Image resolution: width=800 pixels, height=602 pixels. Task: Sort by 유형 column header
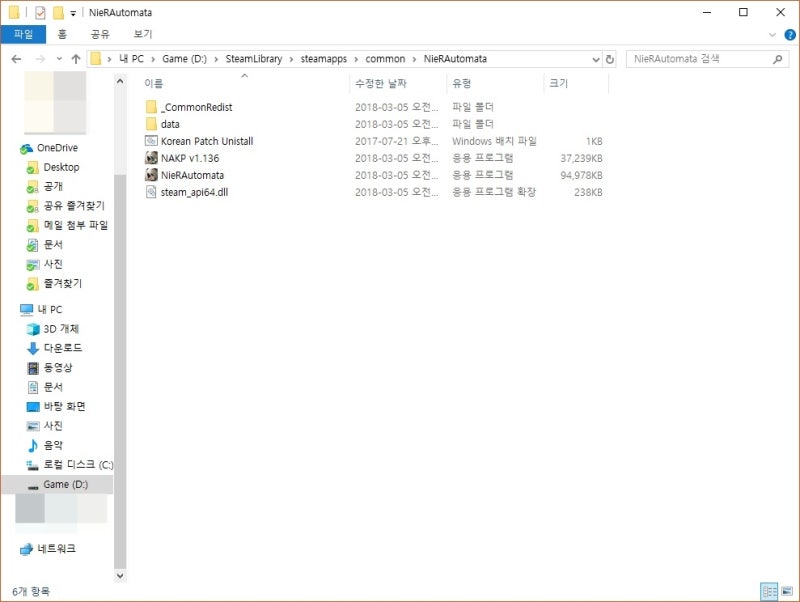pyautogui.click(x=462, y=83)
